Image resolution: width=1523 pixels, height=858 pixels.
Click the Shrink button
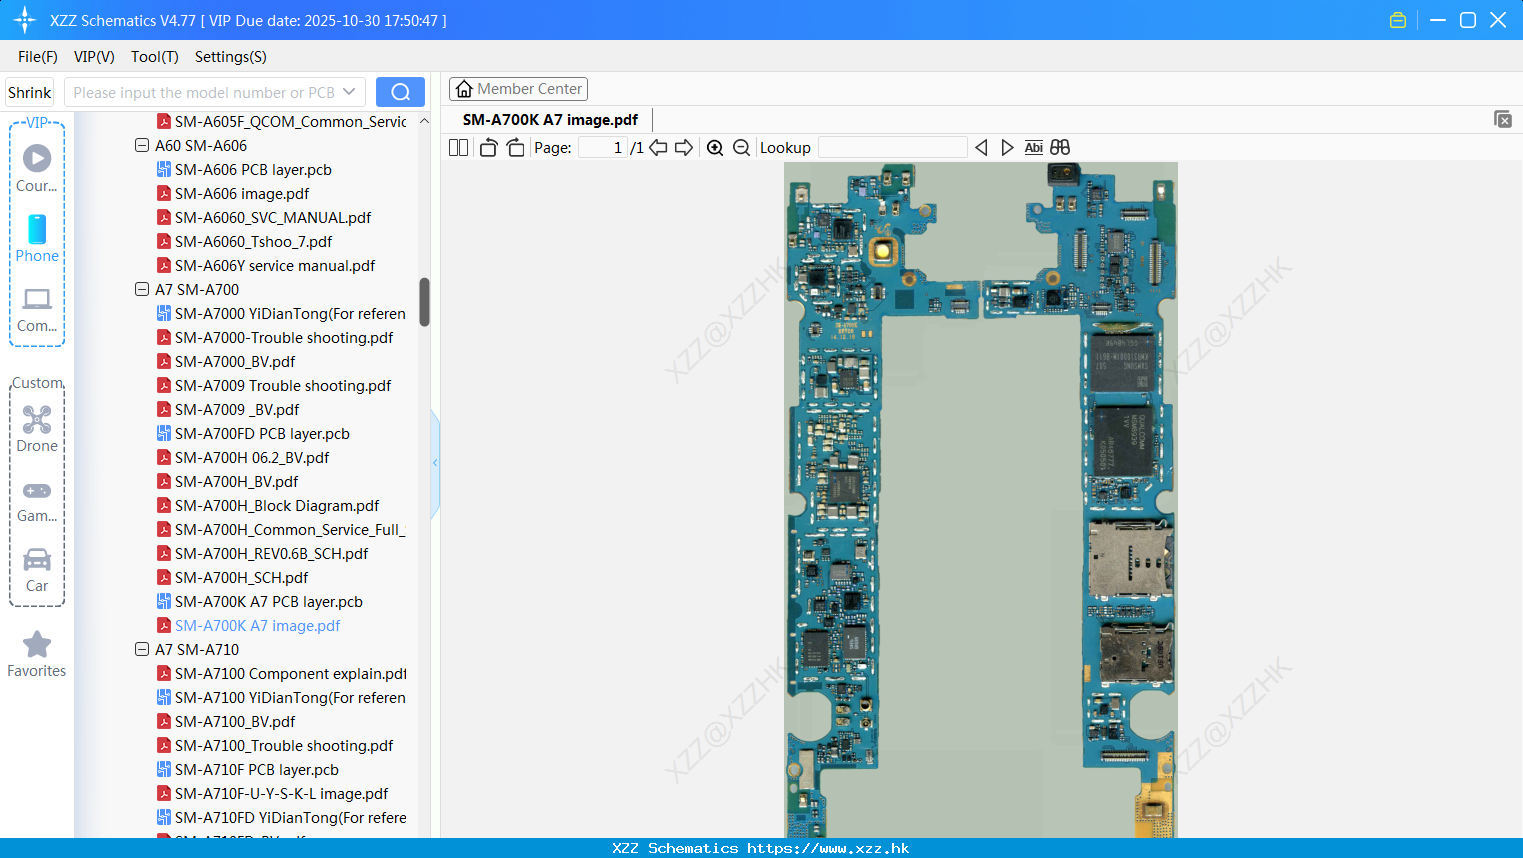(x=30, y=92)
